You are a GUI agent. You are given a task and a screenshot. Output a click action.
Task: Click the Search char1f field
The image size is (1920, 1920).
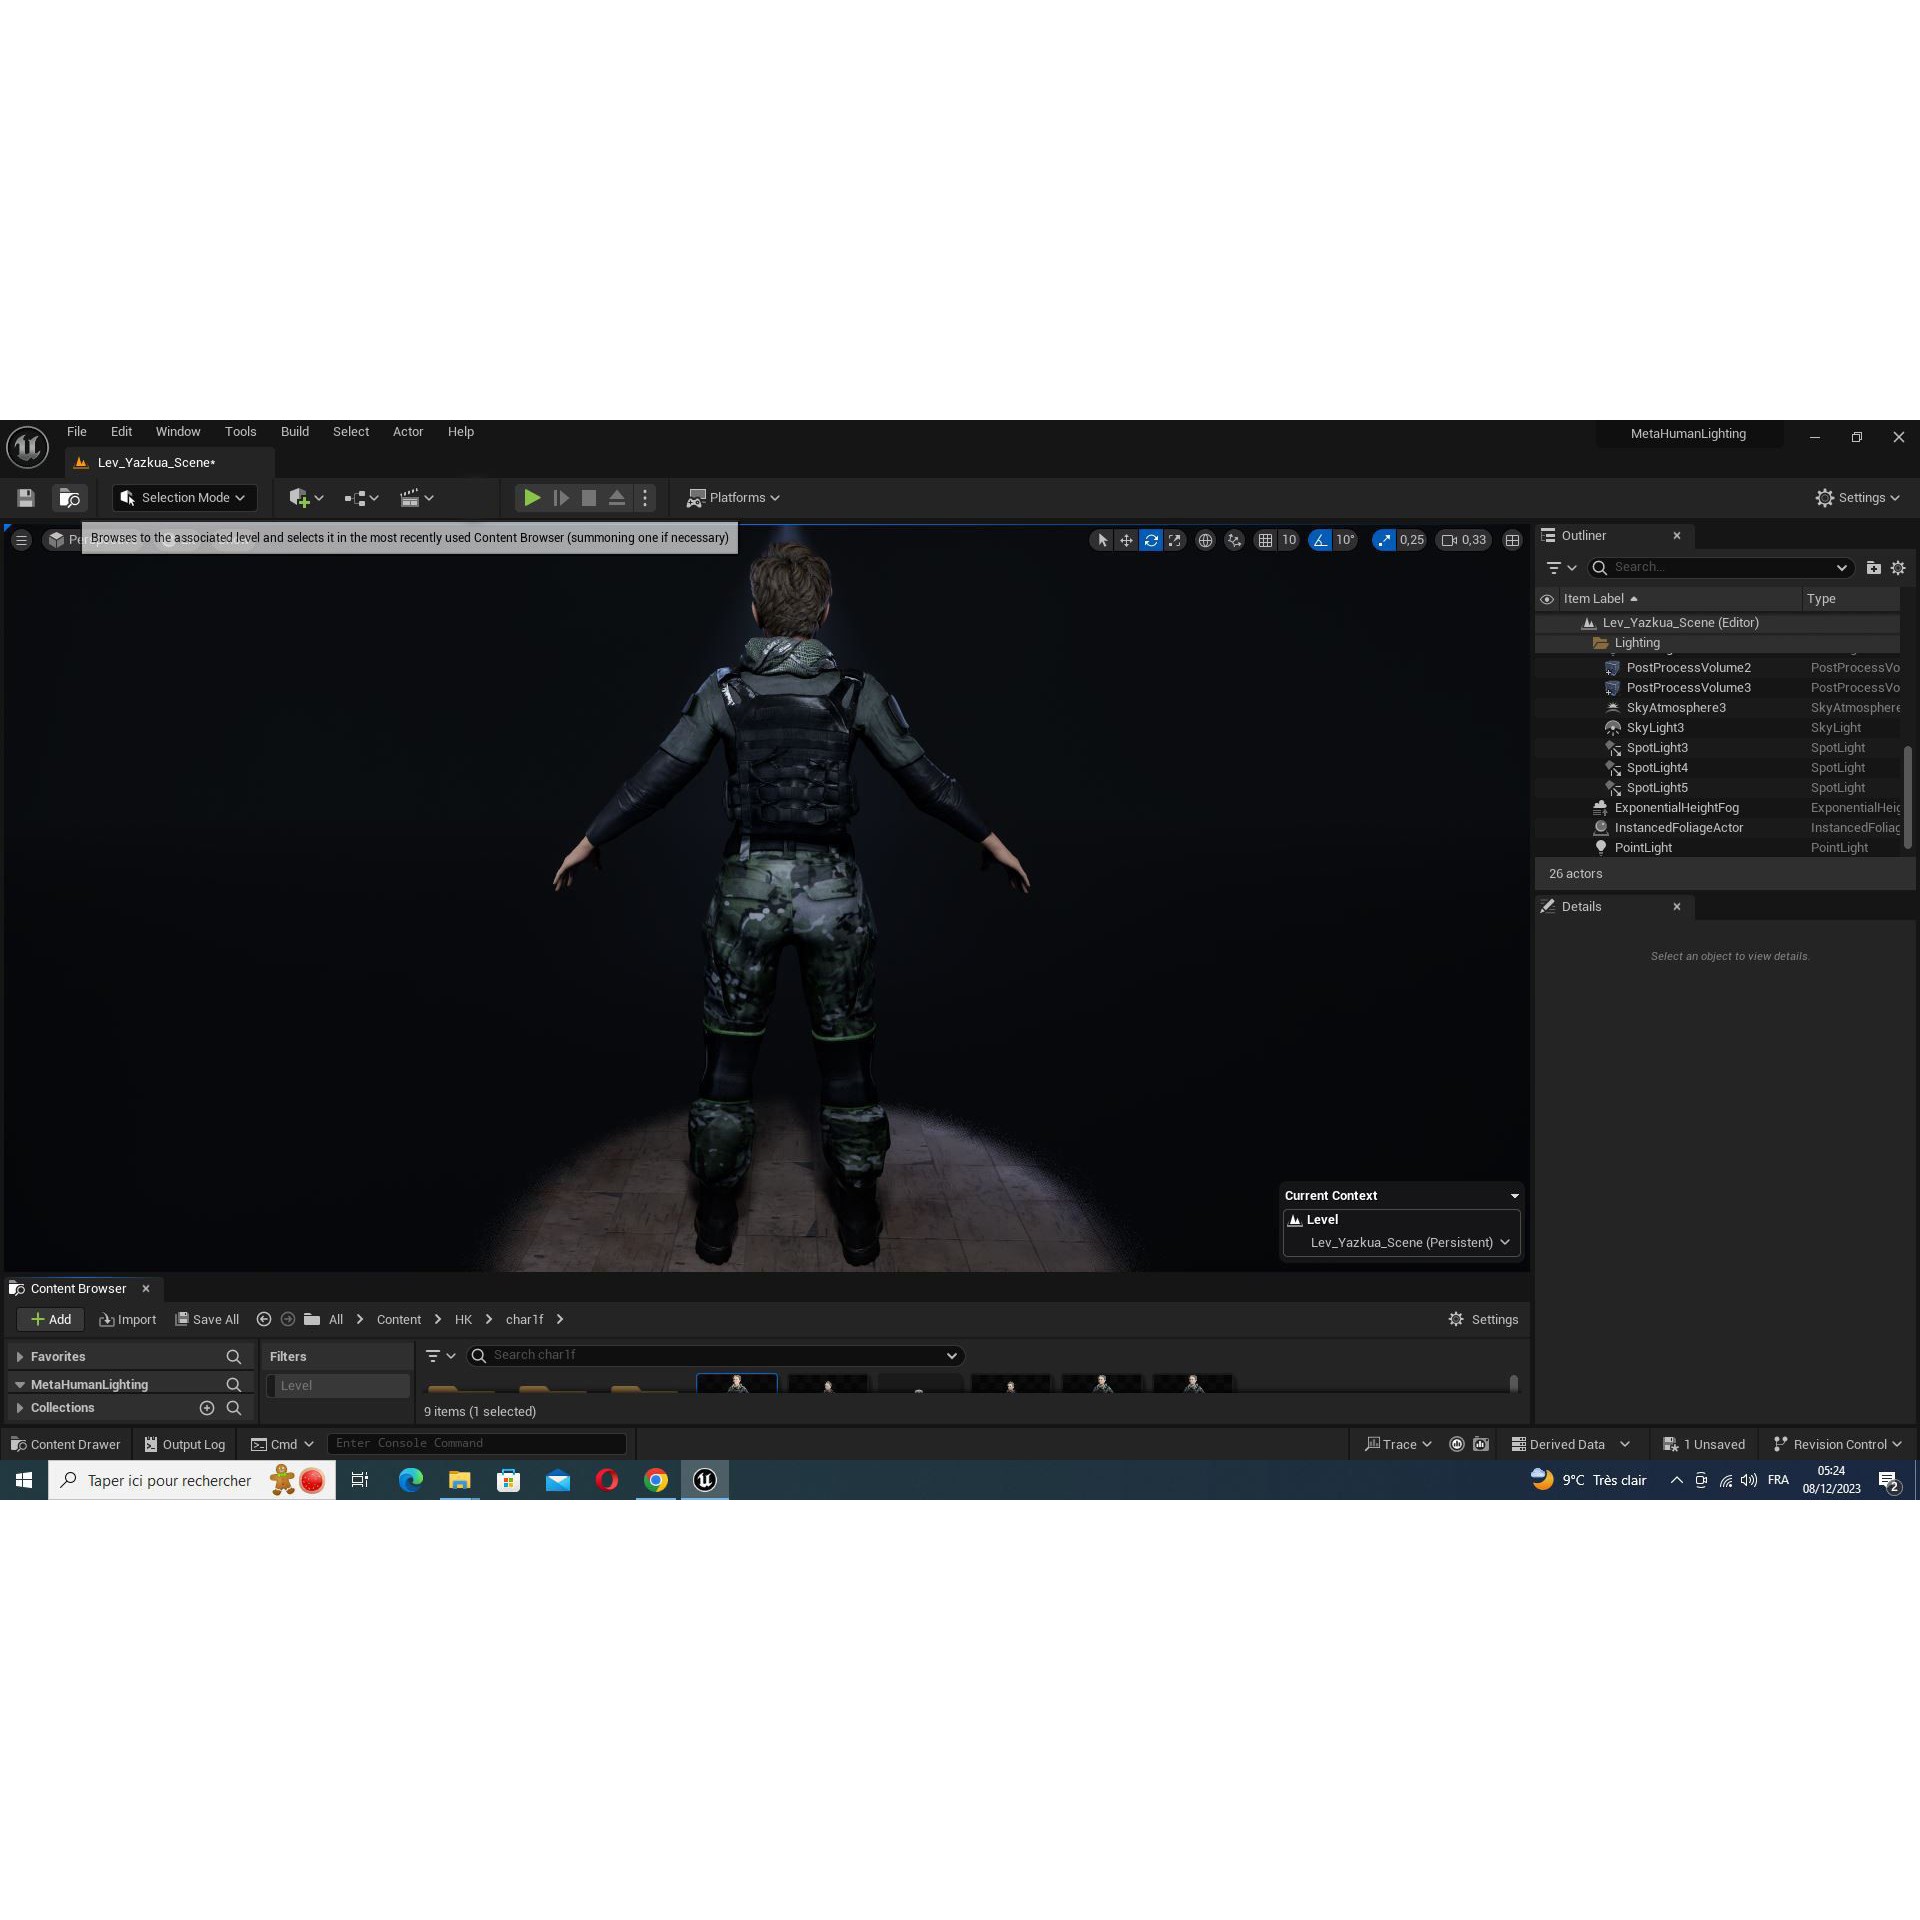(x=715, y=1355)
